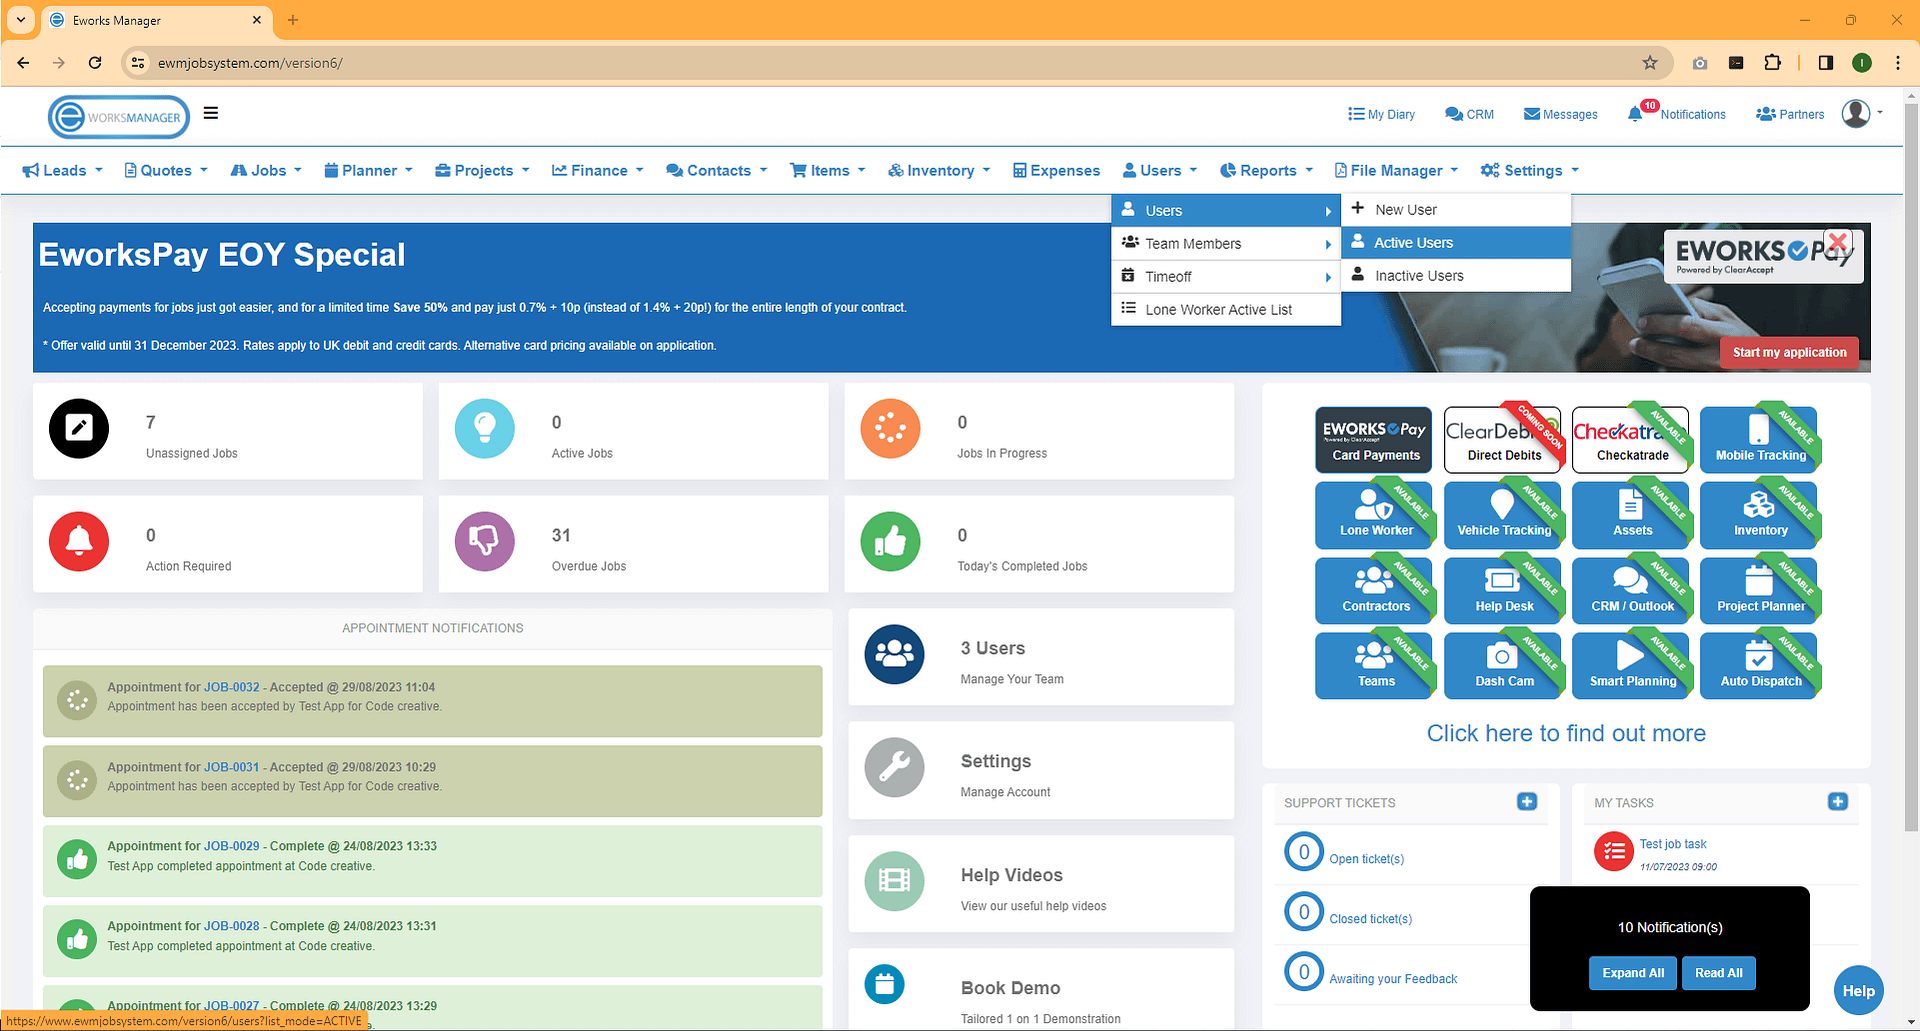The width and height of the screenshot is (1920, 1031).
Task: Open the 3 Users Manage Your Team card
Action: tap(1041, 657)
